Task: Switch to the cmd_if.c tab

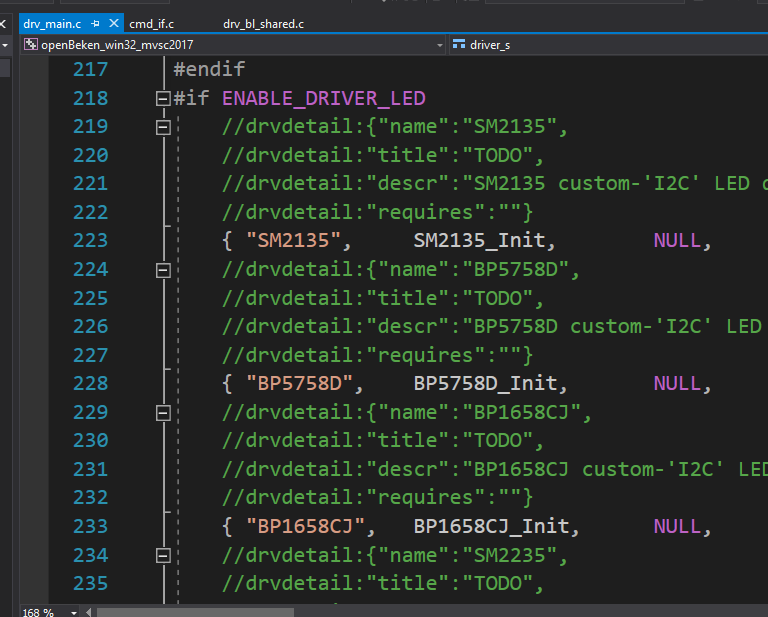Action: (151, 24)
